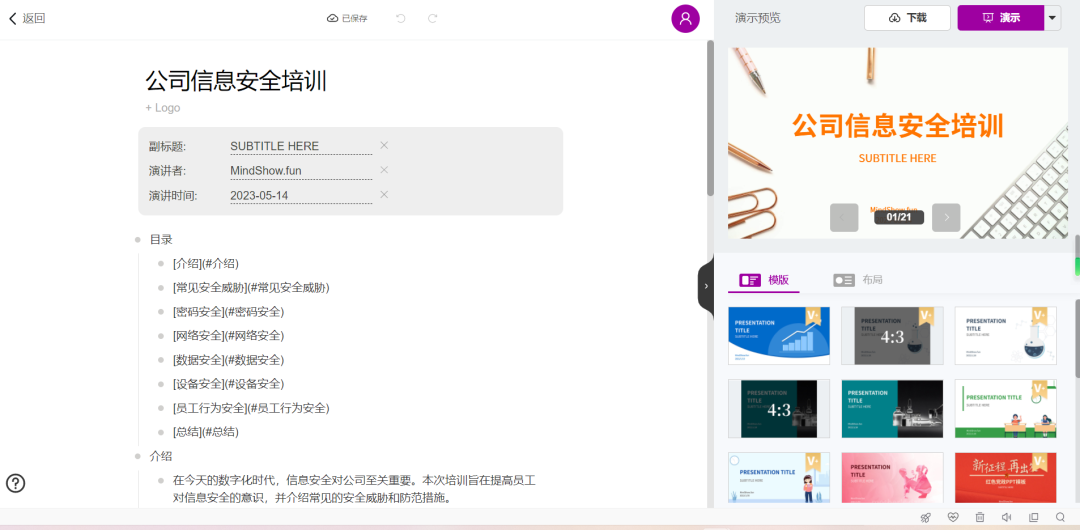This screenshot has height=530, width=1080.
Task: Click the 返回 back label
Action: [x=34, y=19]
